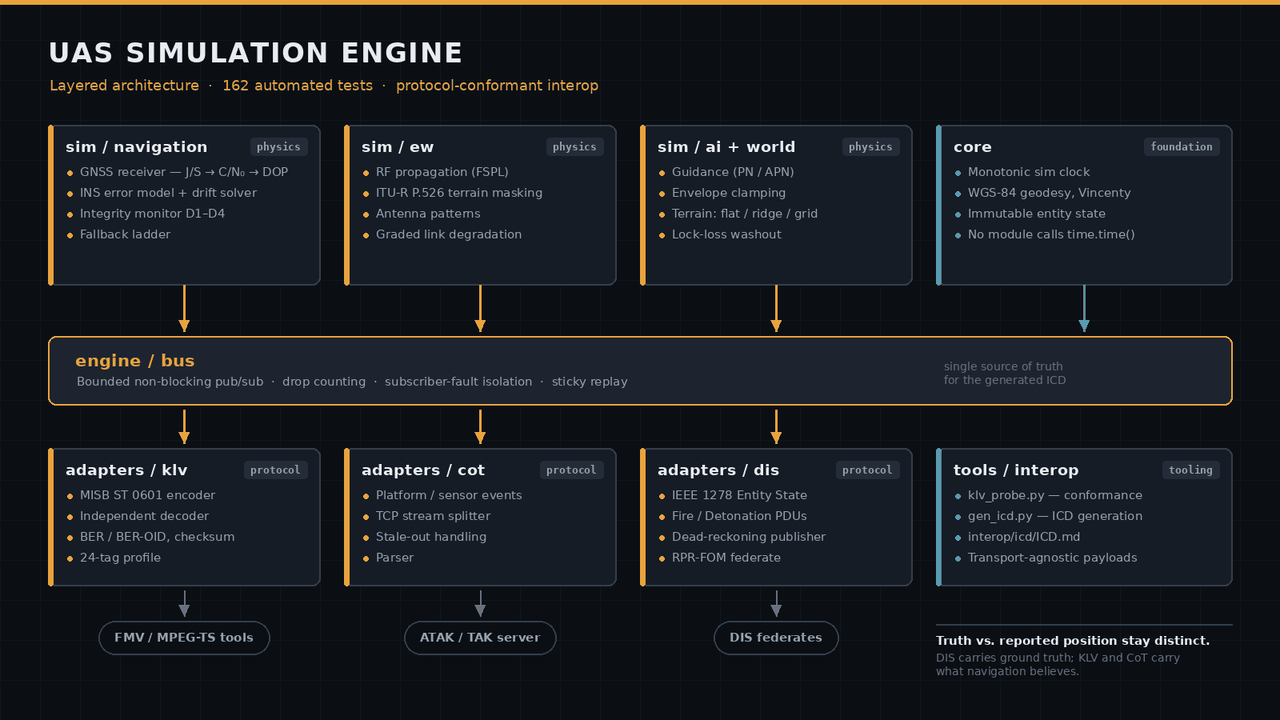The width and height of the screenshot is (1280, 720).
Task: Click the "adapters / klv" card heading
Action: (127, 470)
